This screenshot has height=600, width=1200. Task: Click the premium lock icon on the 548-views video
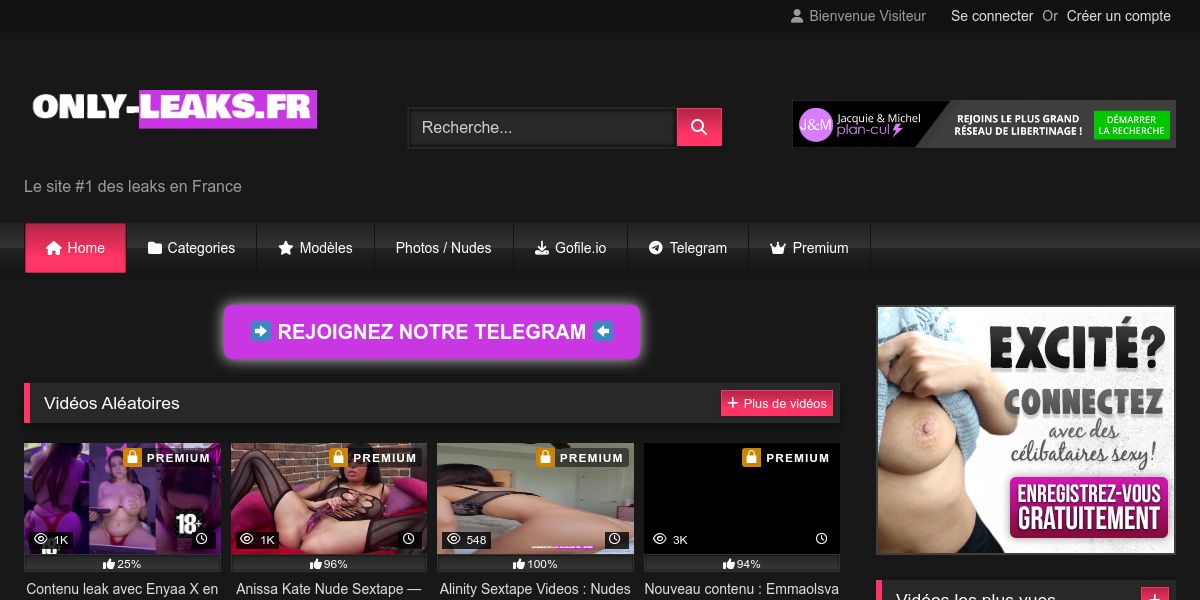545,457
